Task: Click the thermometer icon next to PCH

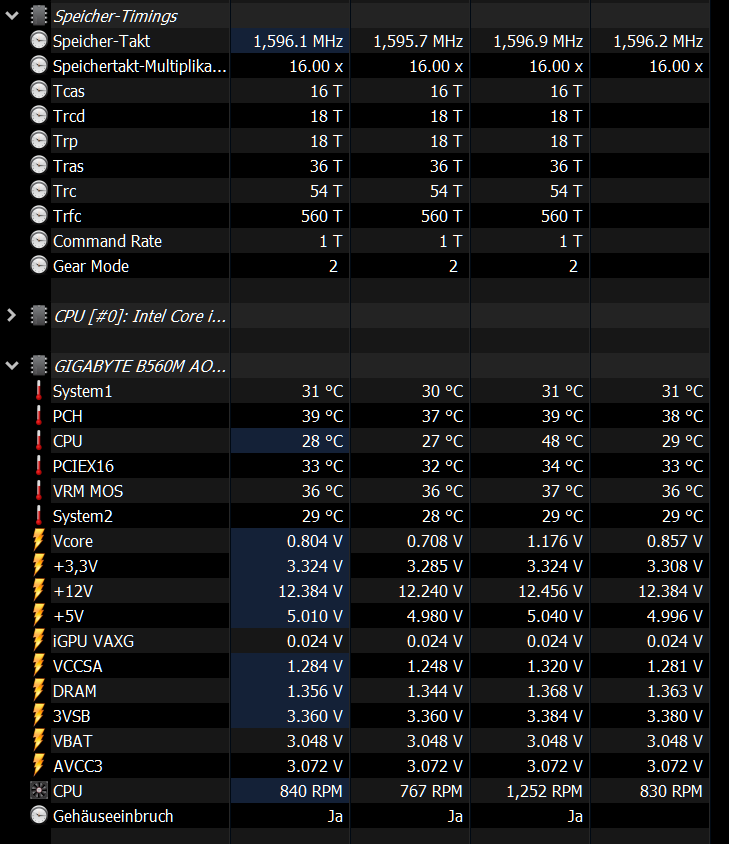Action: point(39,416)
